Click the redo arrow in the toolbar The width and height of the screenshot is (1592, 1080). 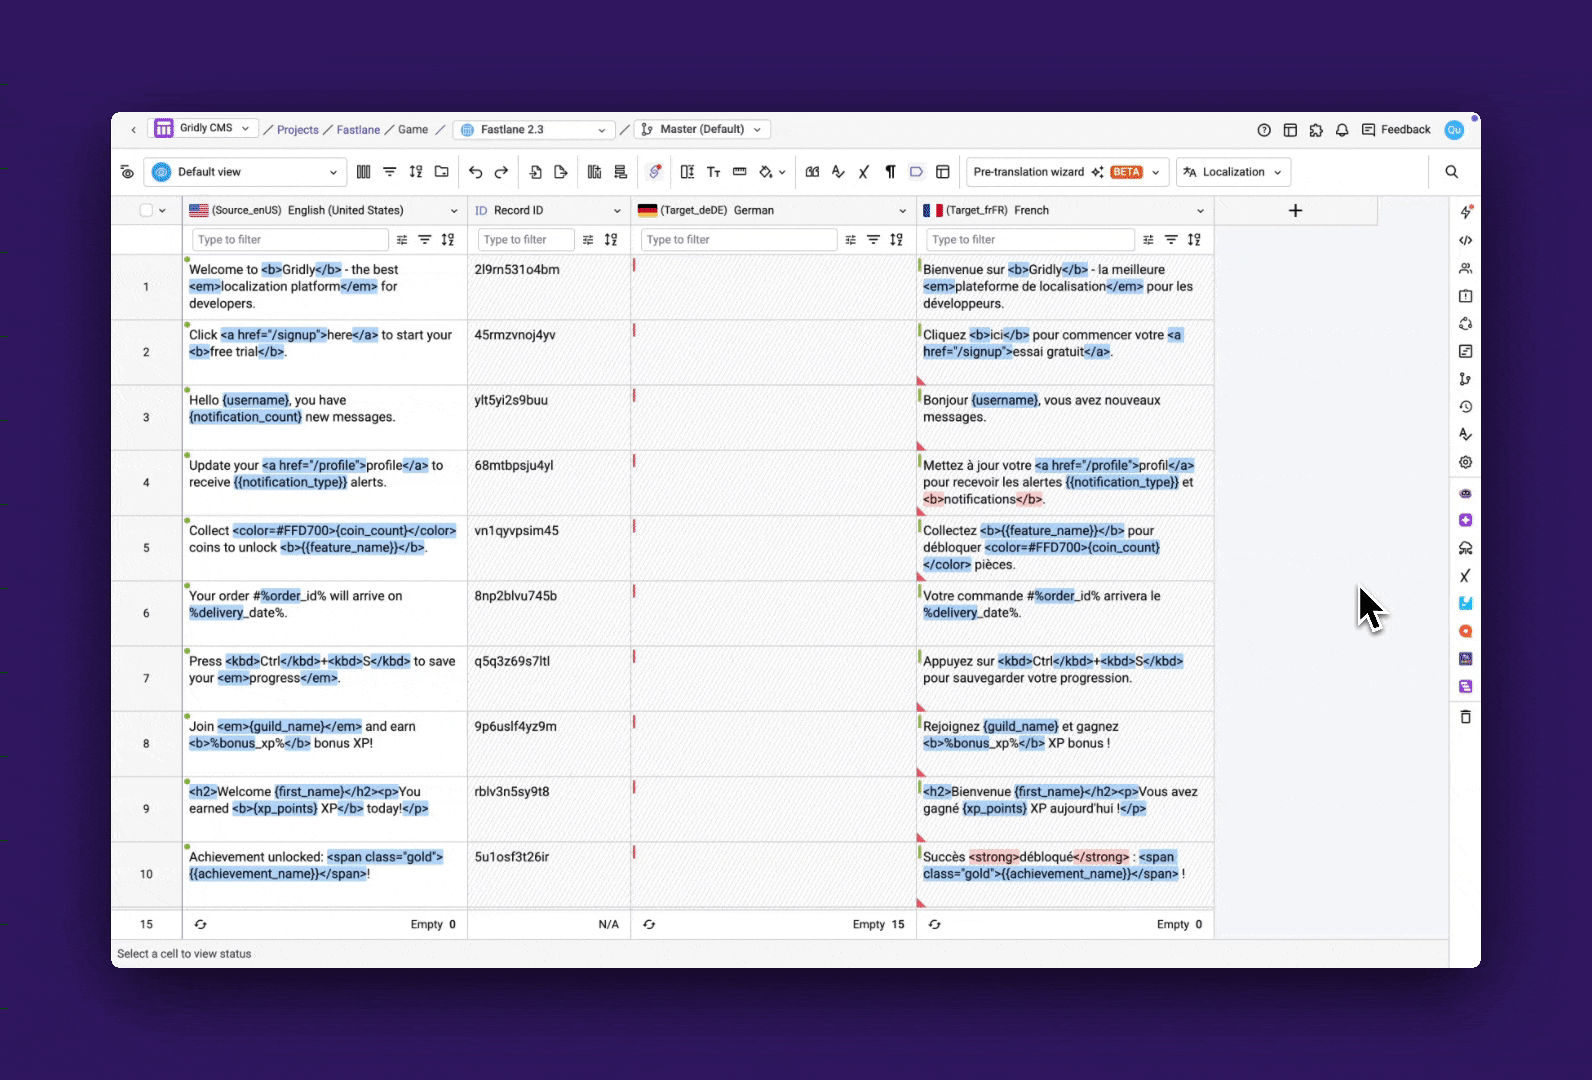(x=501, y=172)
